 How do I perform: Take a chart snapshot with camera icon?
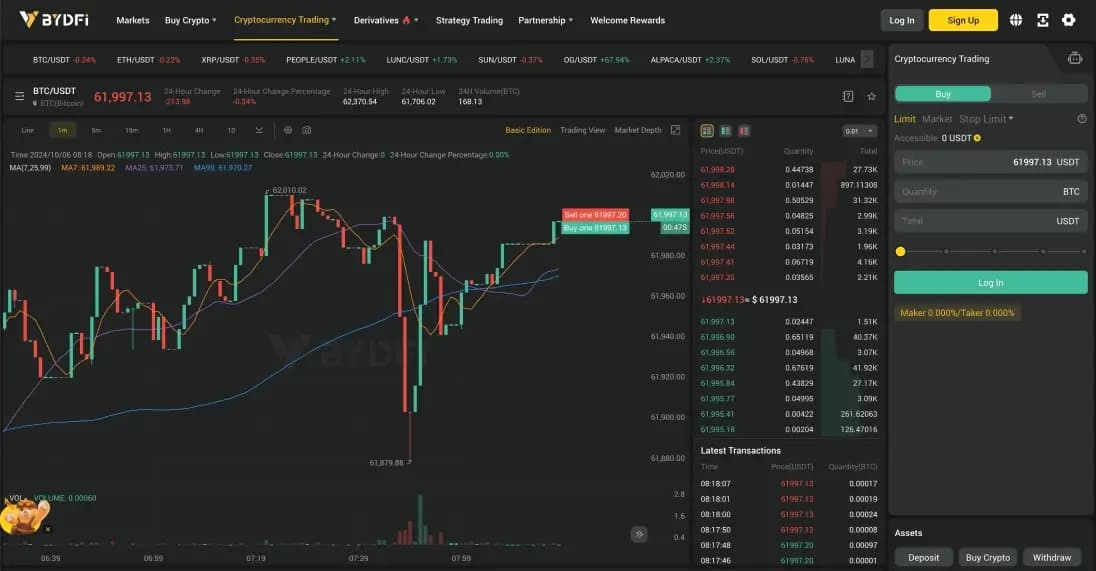pyautogui.click(x=307, y=130)
